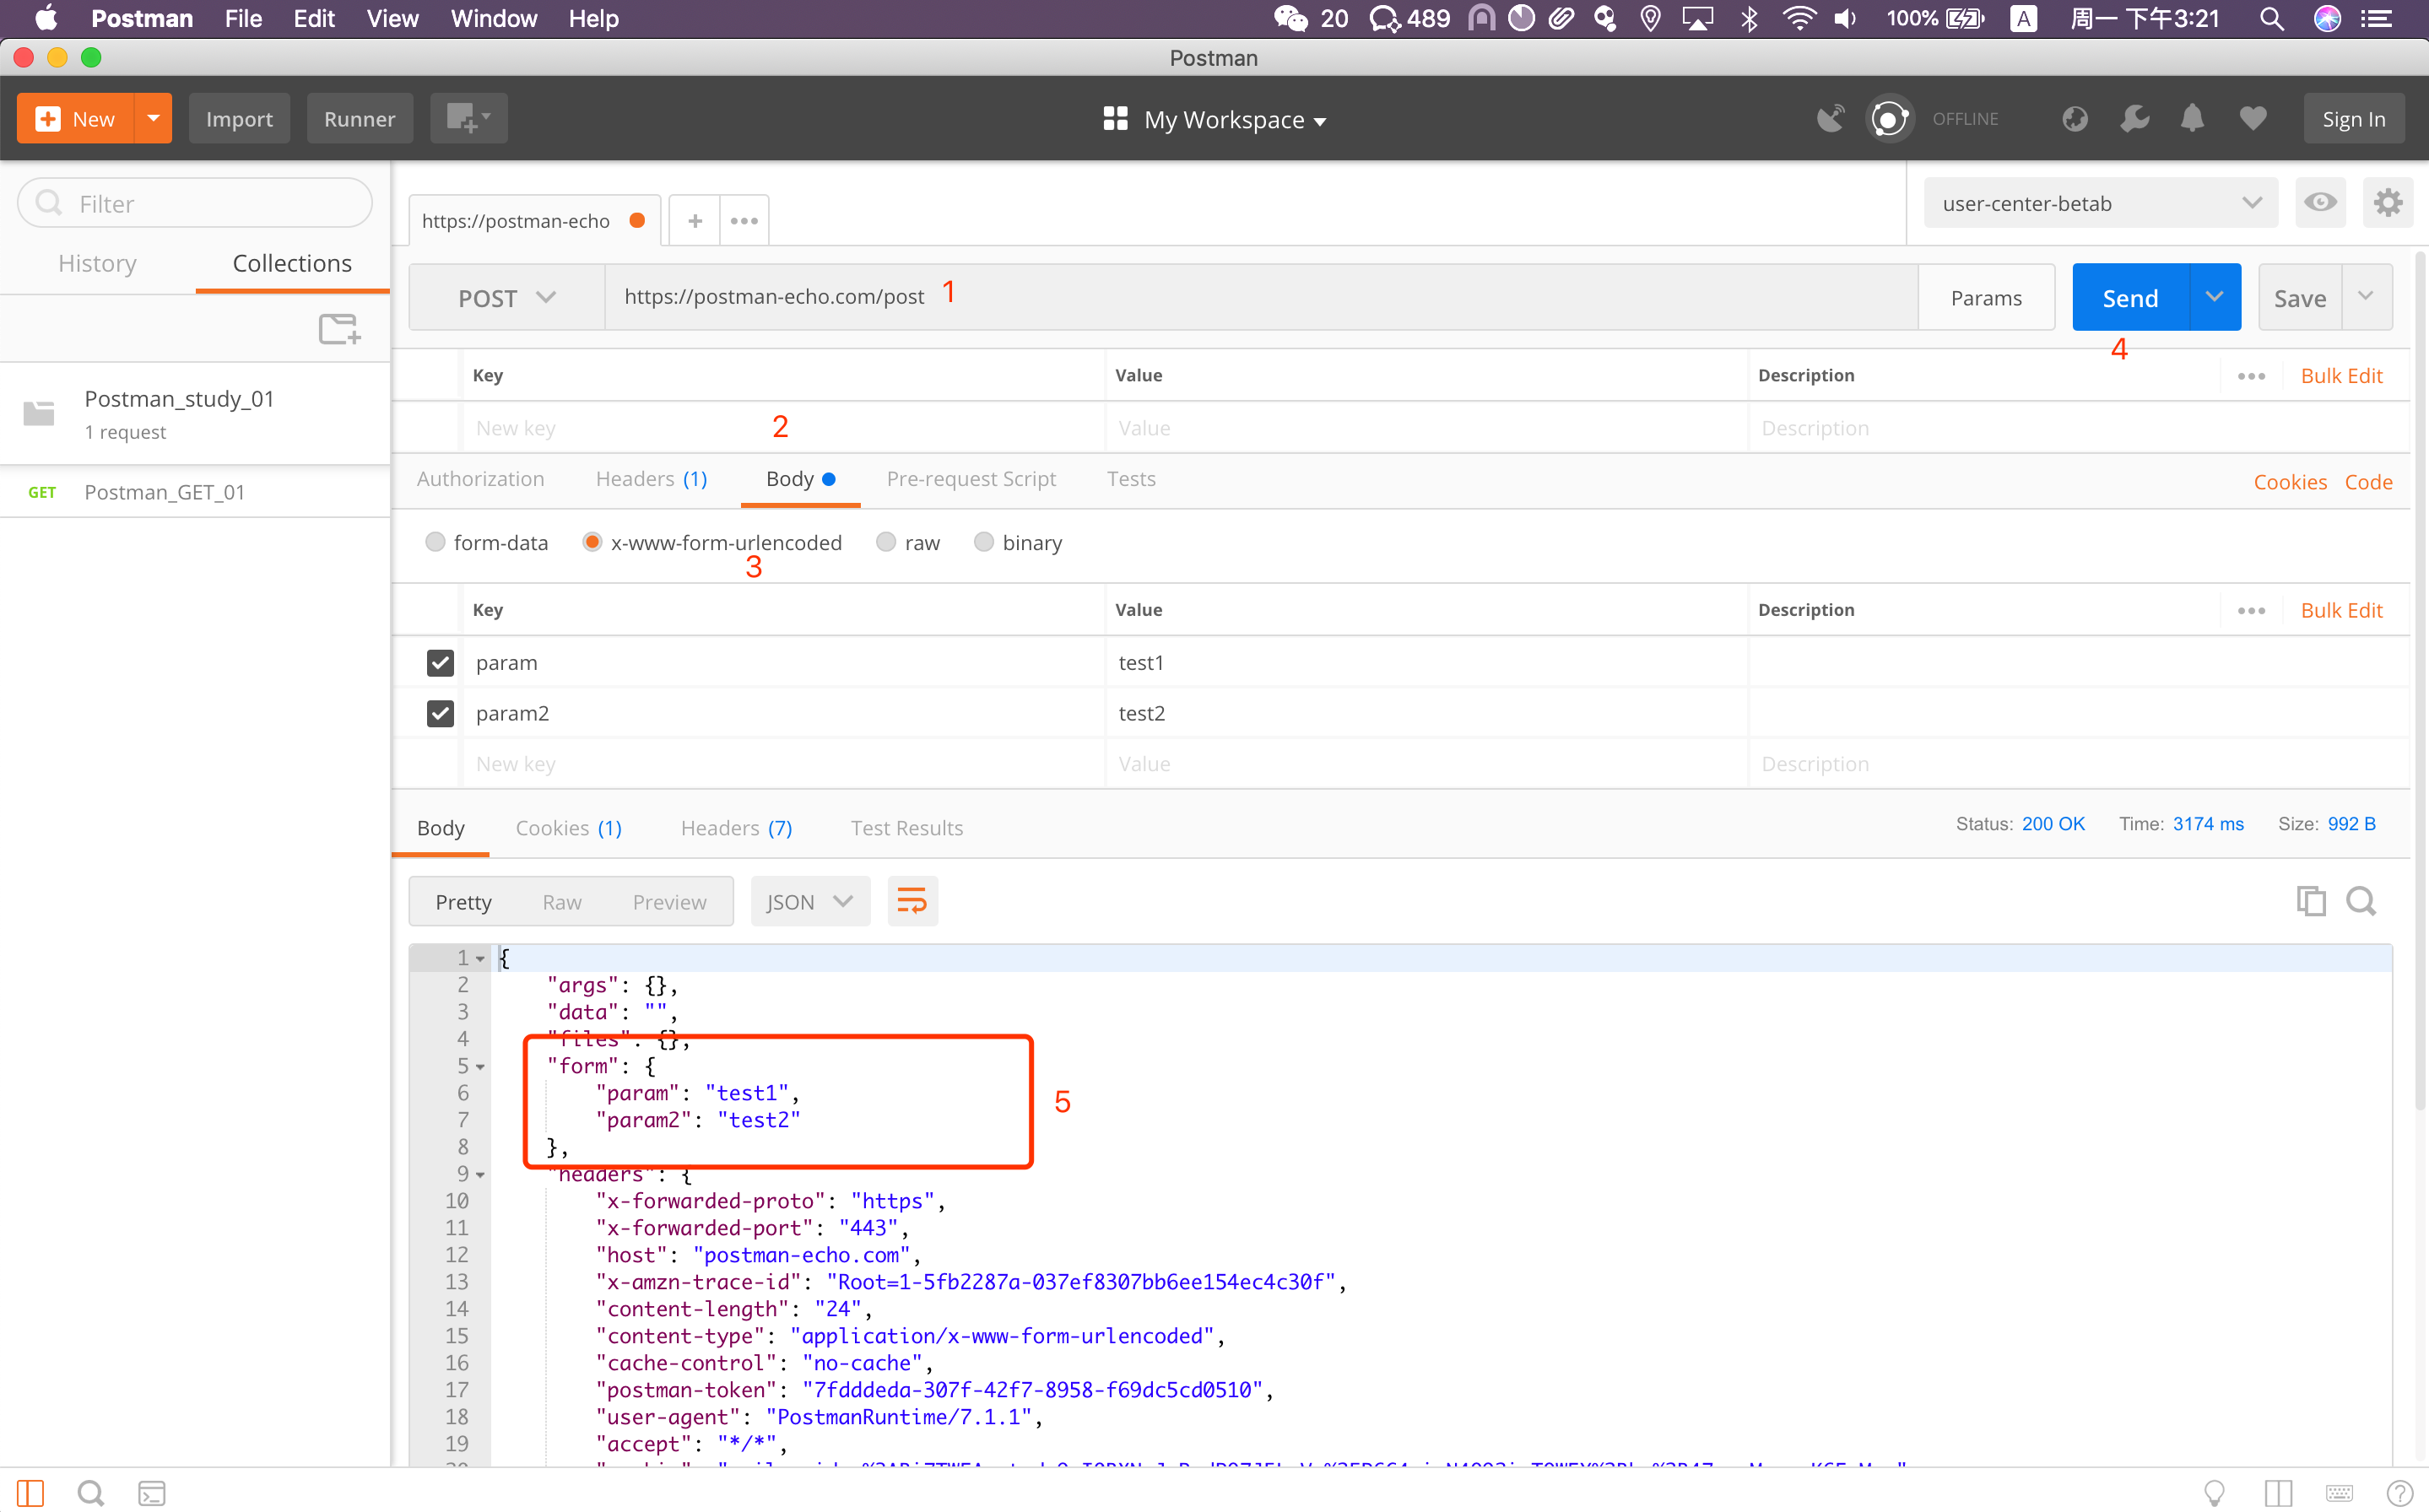Copy response to clipboard icon
2429x1512 pixels.
tap(2311, 902)
